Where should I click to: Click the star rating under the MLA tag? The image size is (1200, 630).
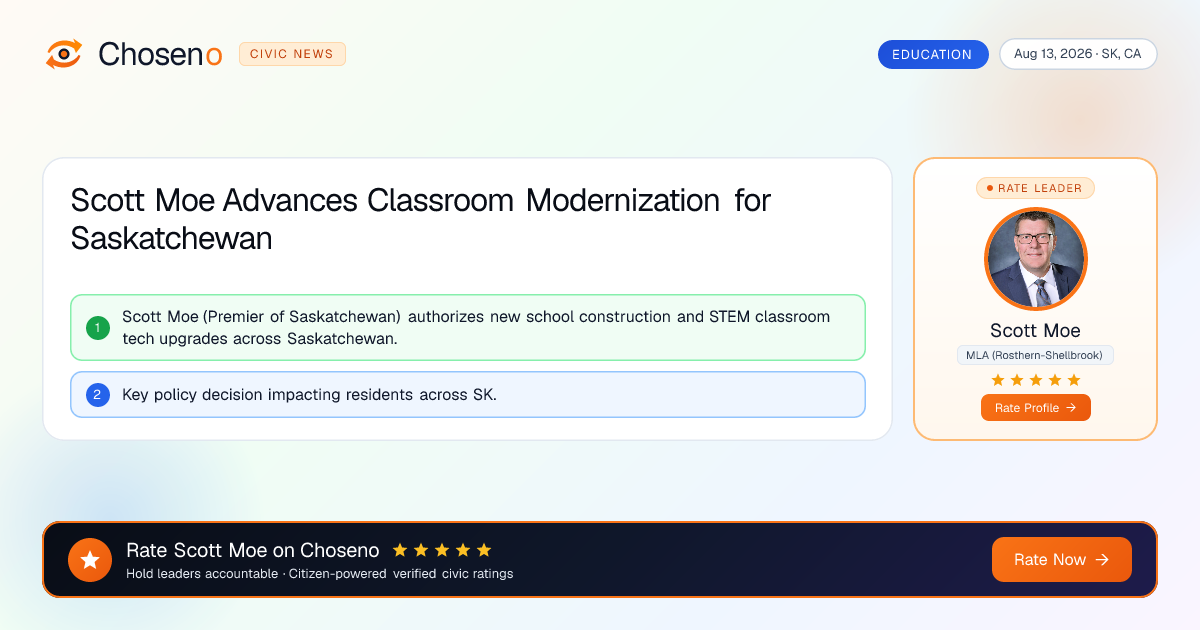pos(1035,380)
